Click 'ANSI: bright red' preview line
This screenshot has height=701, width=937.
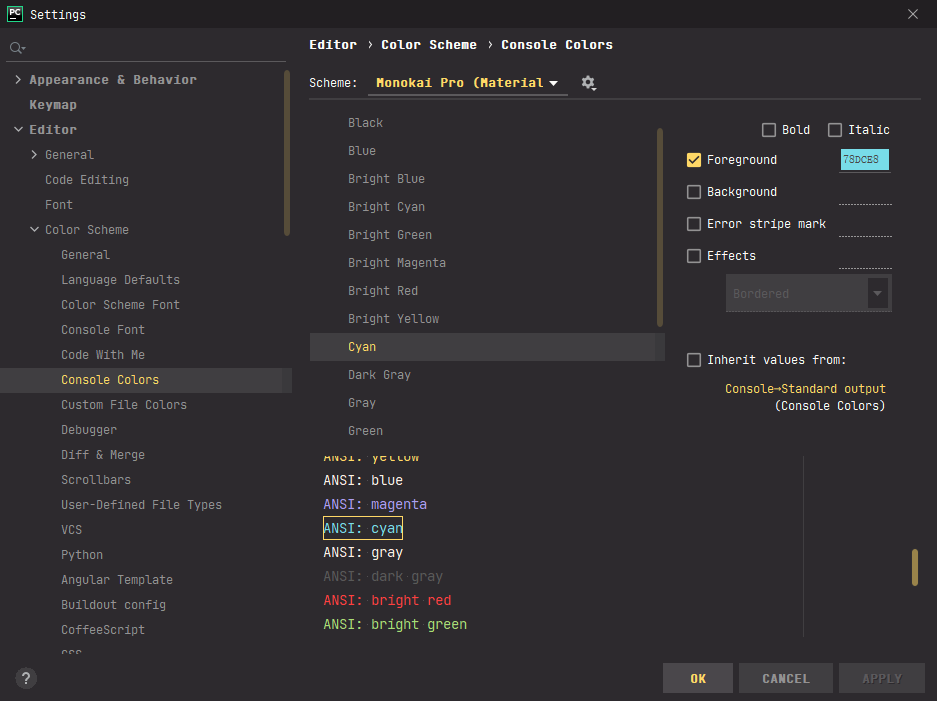coord(387,601)
